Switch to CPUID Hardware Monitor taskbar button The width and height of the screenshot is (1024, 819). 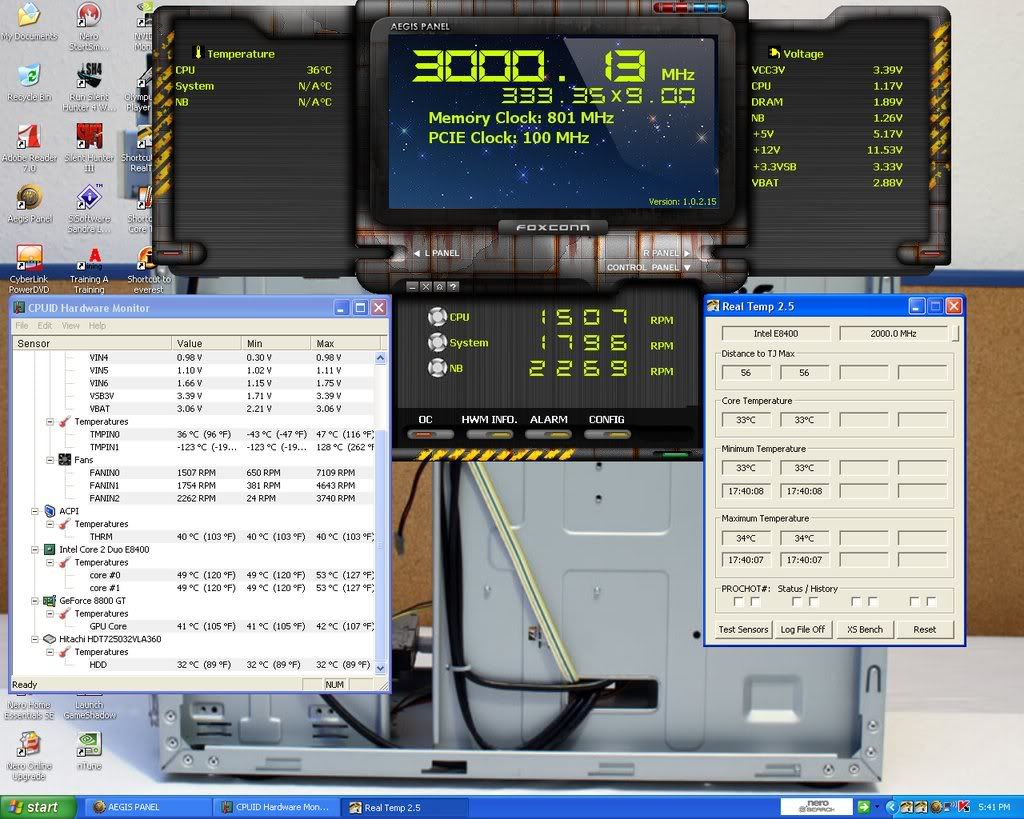tap(276, 807)
